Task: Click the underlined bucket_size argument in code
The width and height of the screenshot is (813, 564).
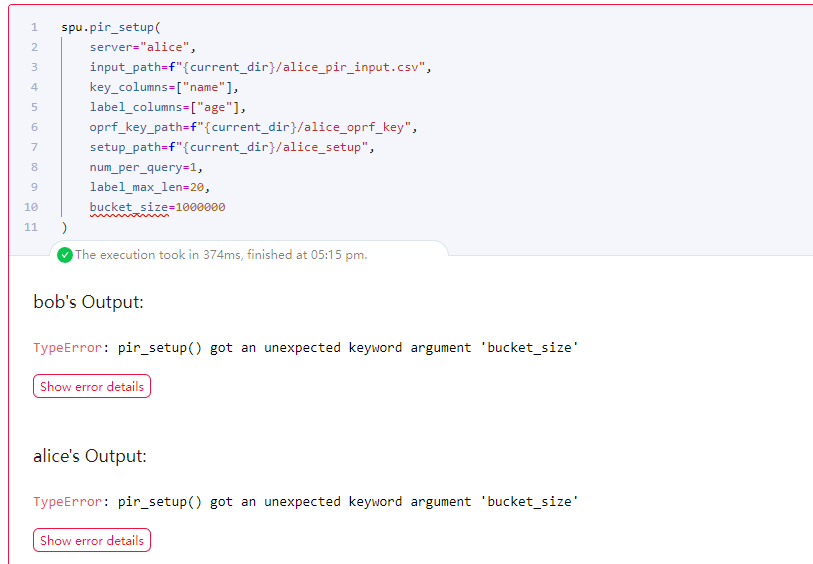Action: [x=128, y=207]
